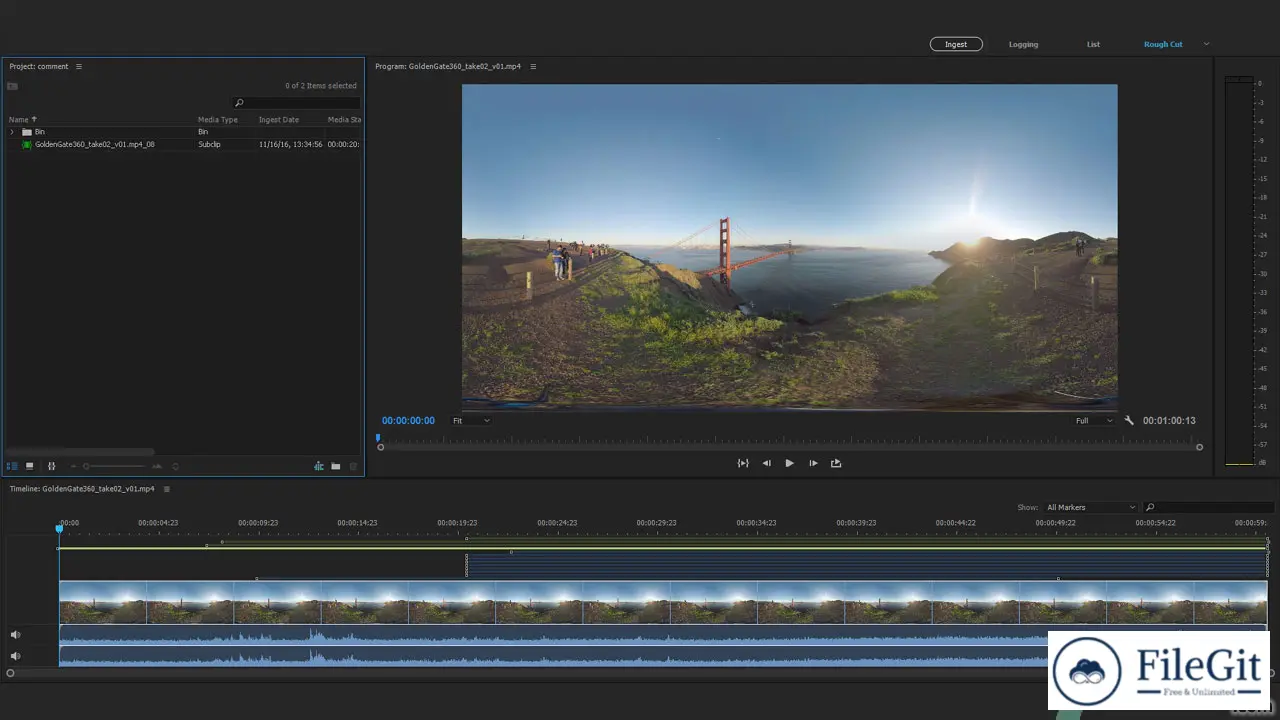
Task: Create a rough cut from project panel
Action: pos(319,466)
